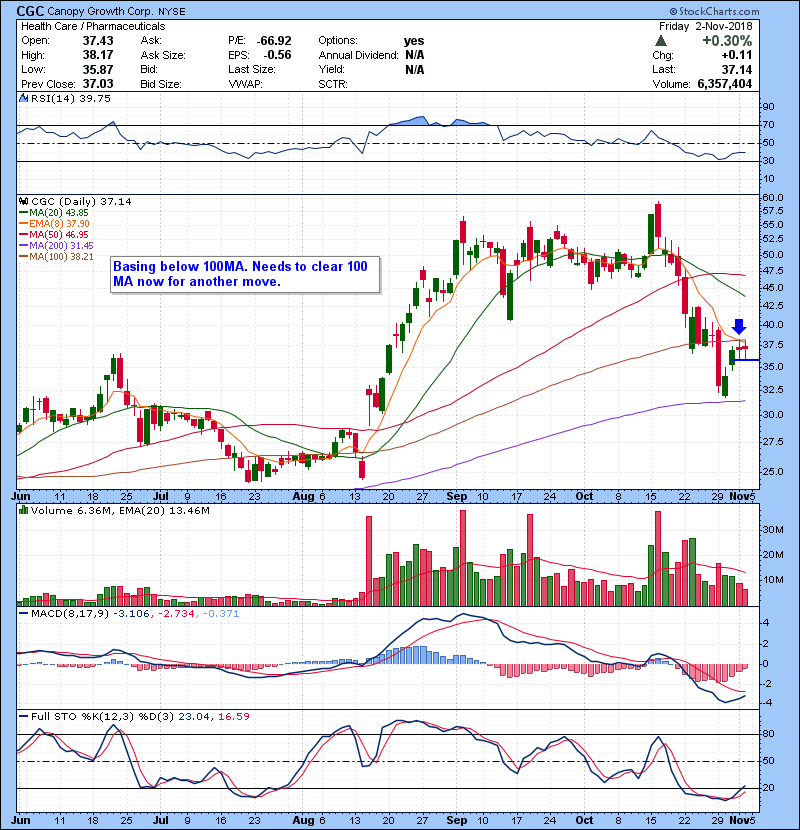Click the MACD histogram value -0.371
The image size is (800, 830).
tap(221, 614)
